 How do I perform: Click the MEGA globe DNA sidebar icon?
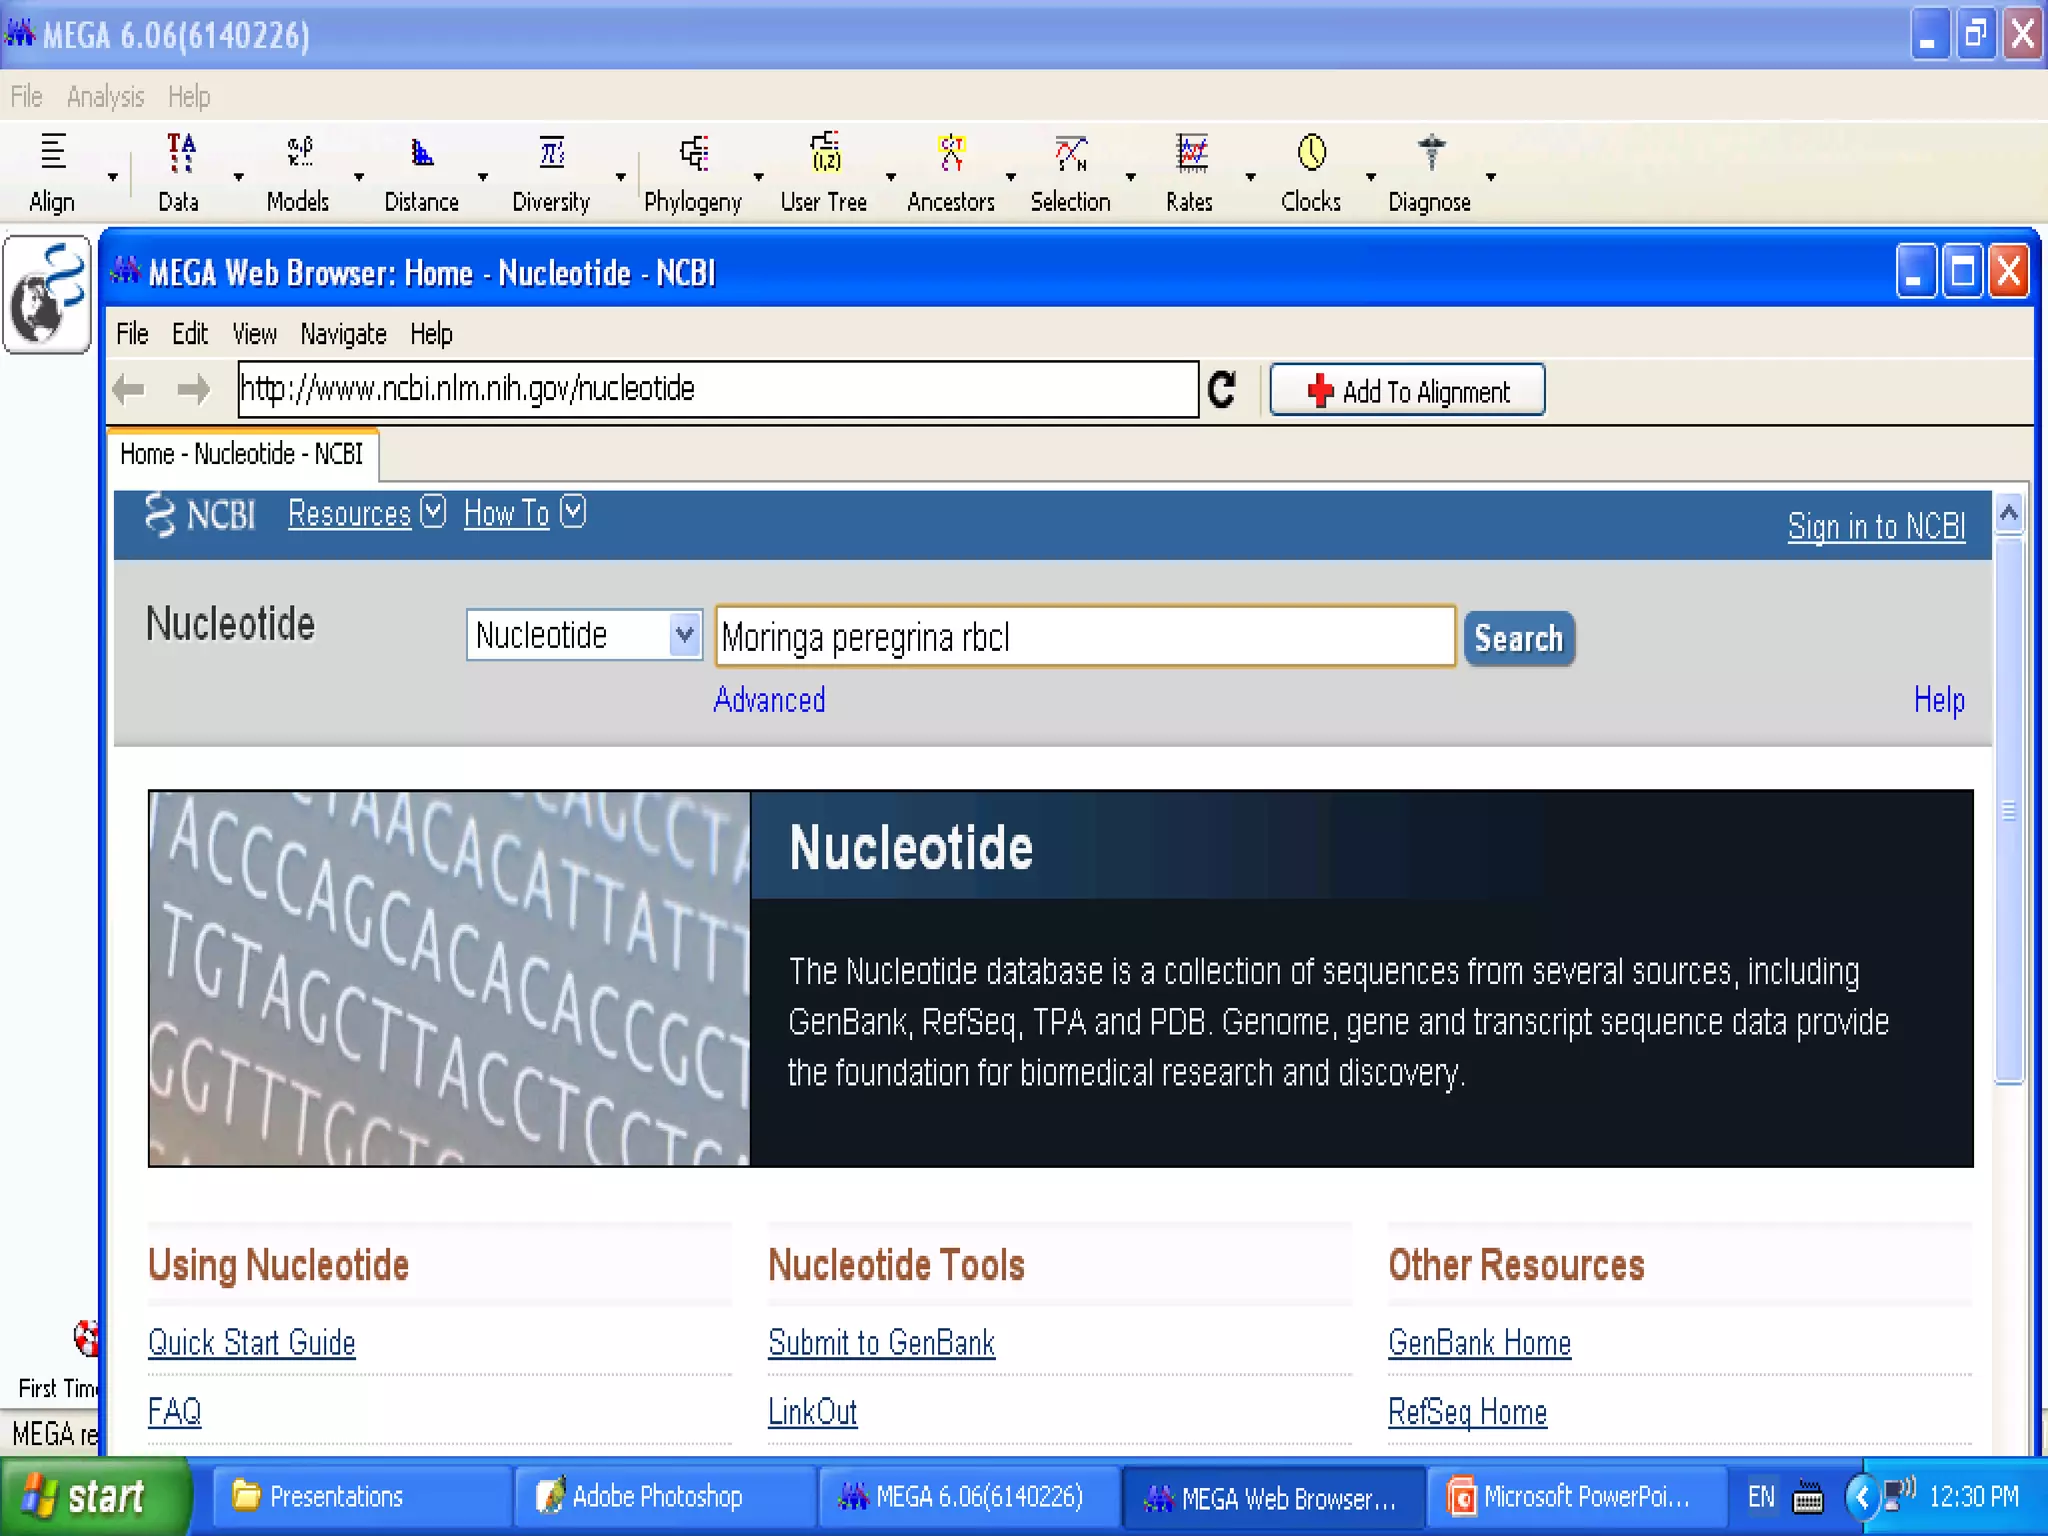pyautogui.click(x=47, y=294)
